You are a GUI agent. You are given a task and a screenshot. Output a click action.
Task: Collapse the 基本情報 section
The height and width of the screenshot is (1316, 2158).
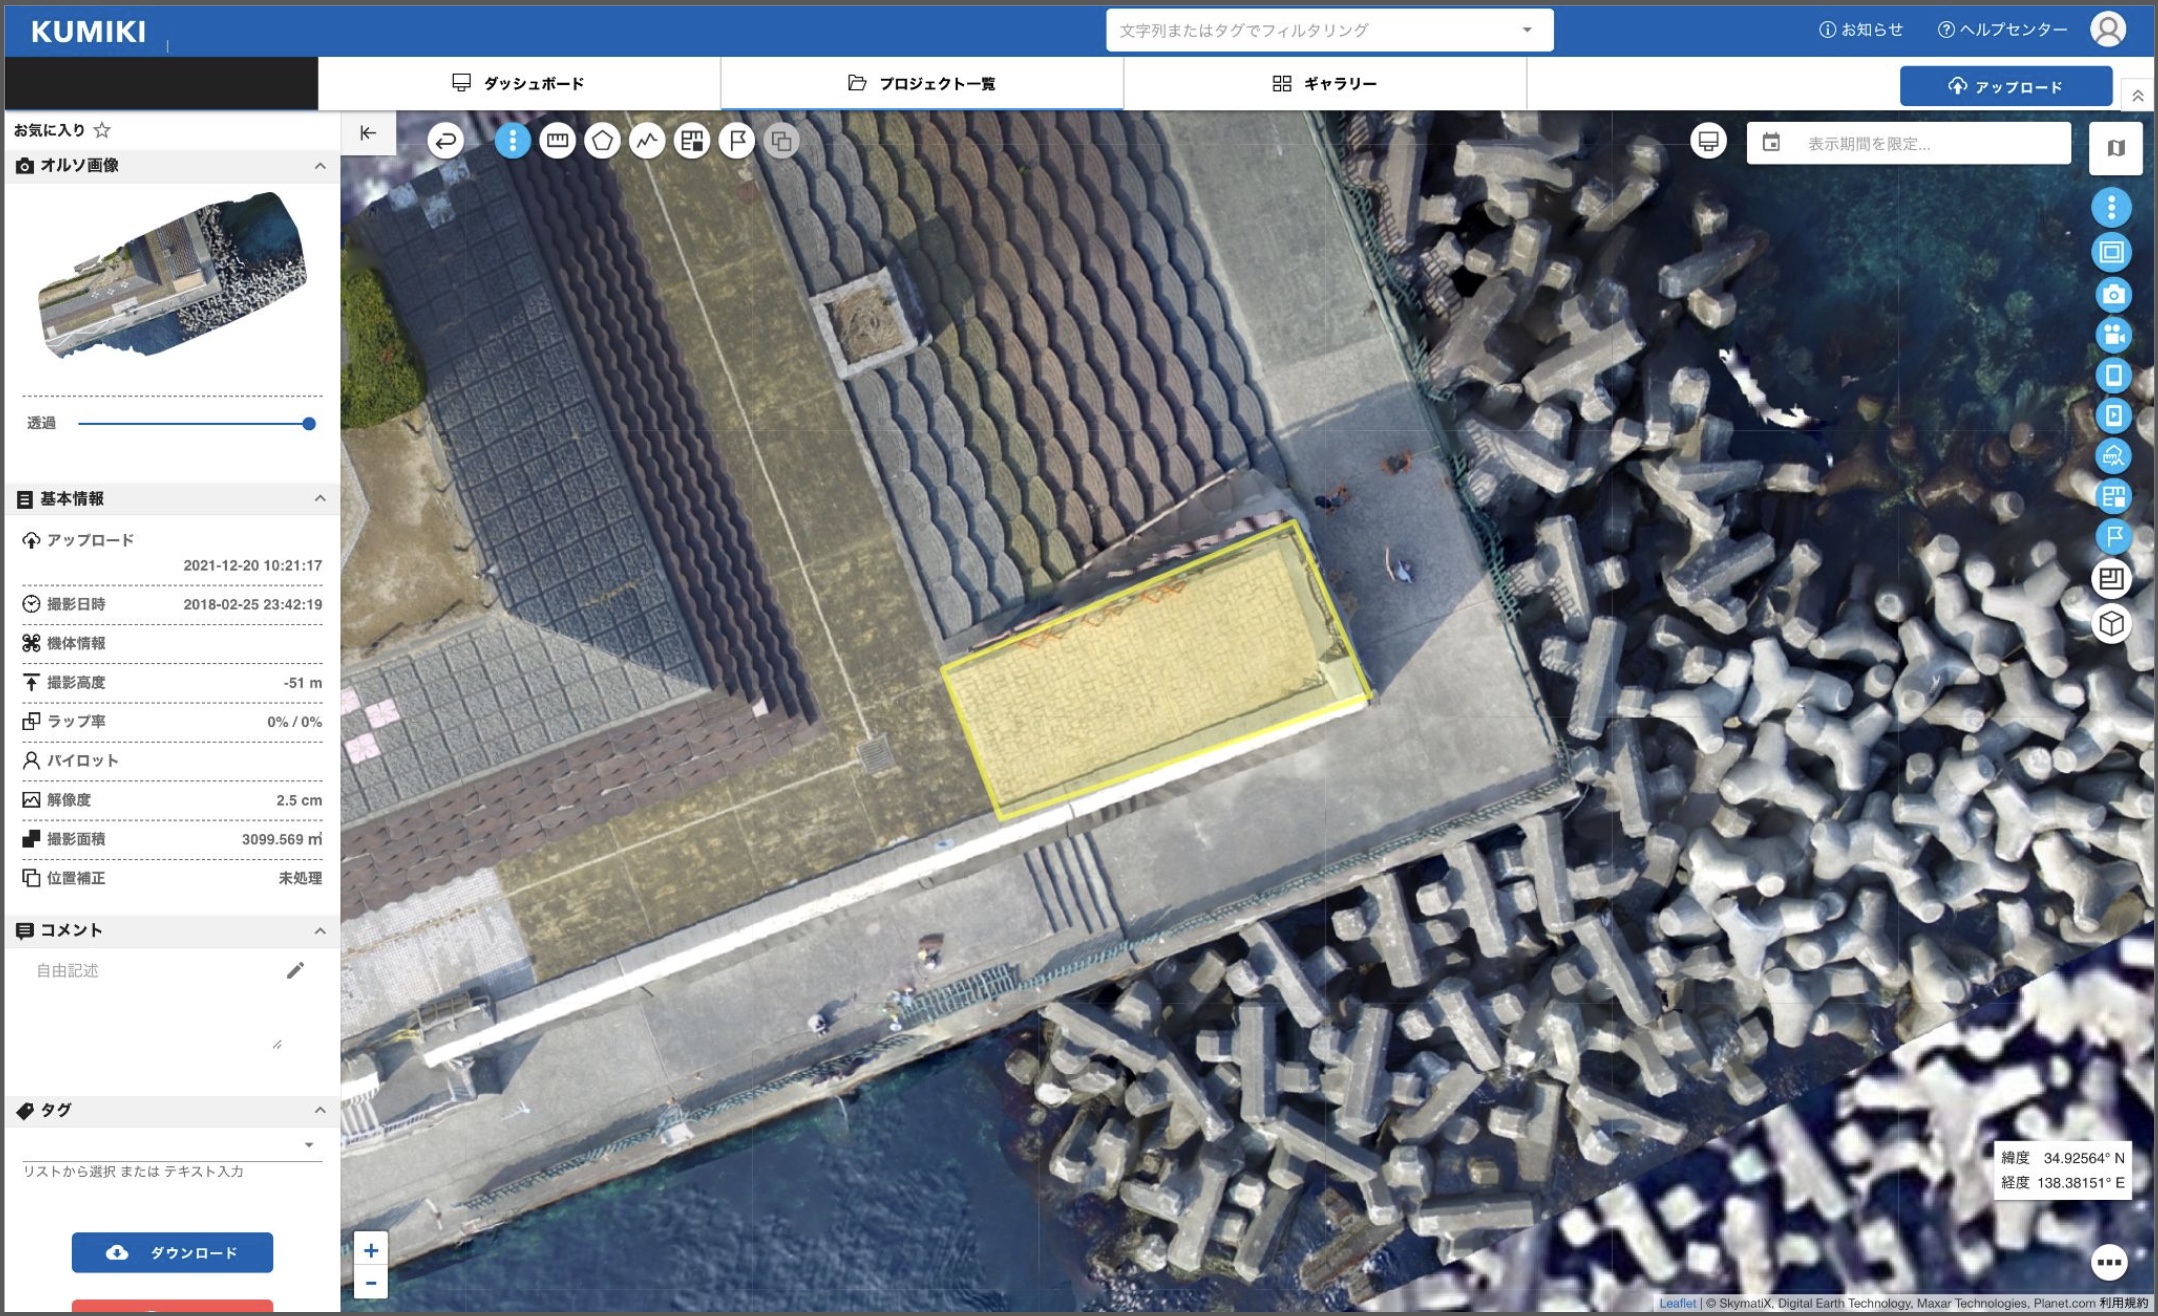click(320, 498)
